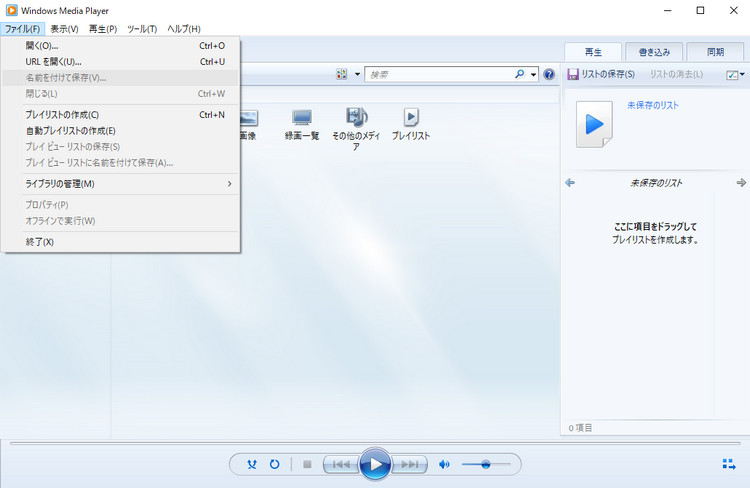Click the large playlist thumbnail
The width and height of the screenshot is (750, 488).
click(594, 124)
